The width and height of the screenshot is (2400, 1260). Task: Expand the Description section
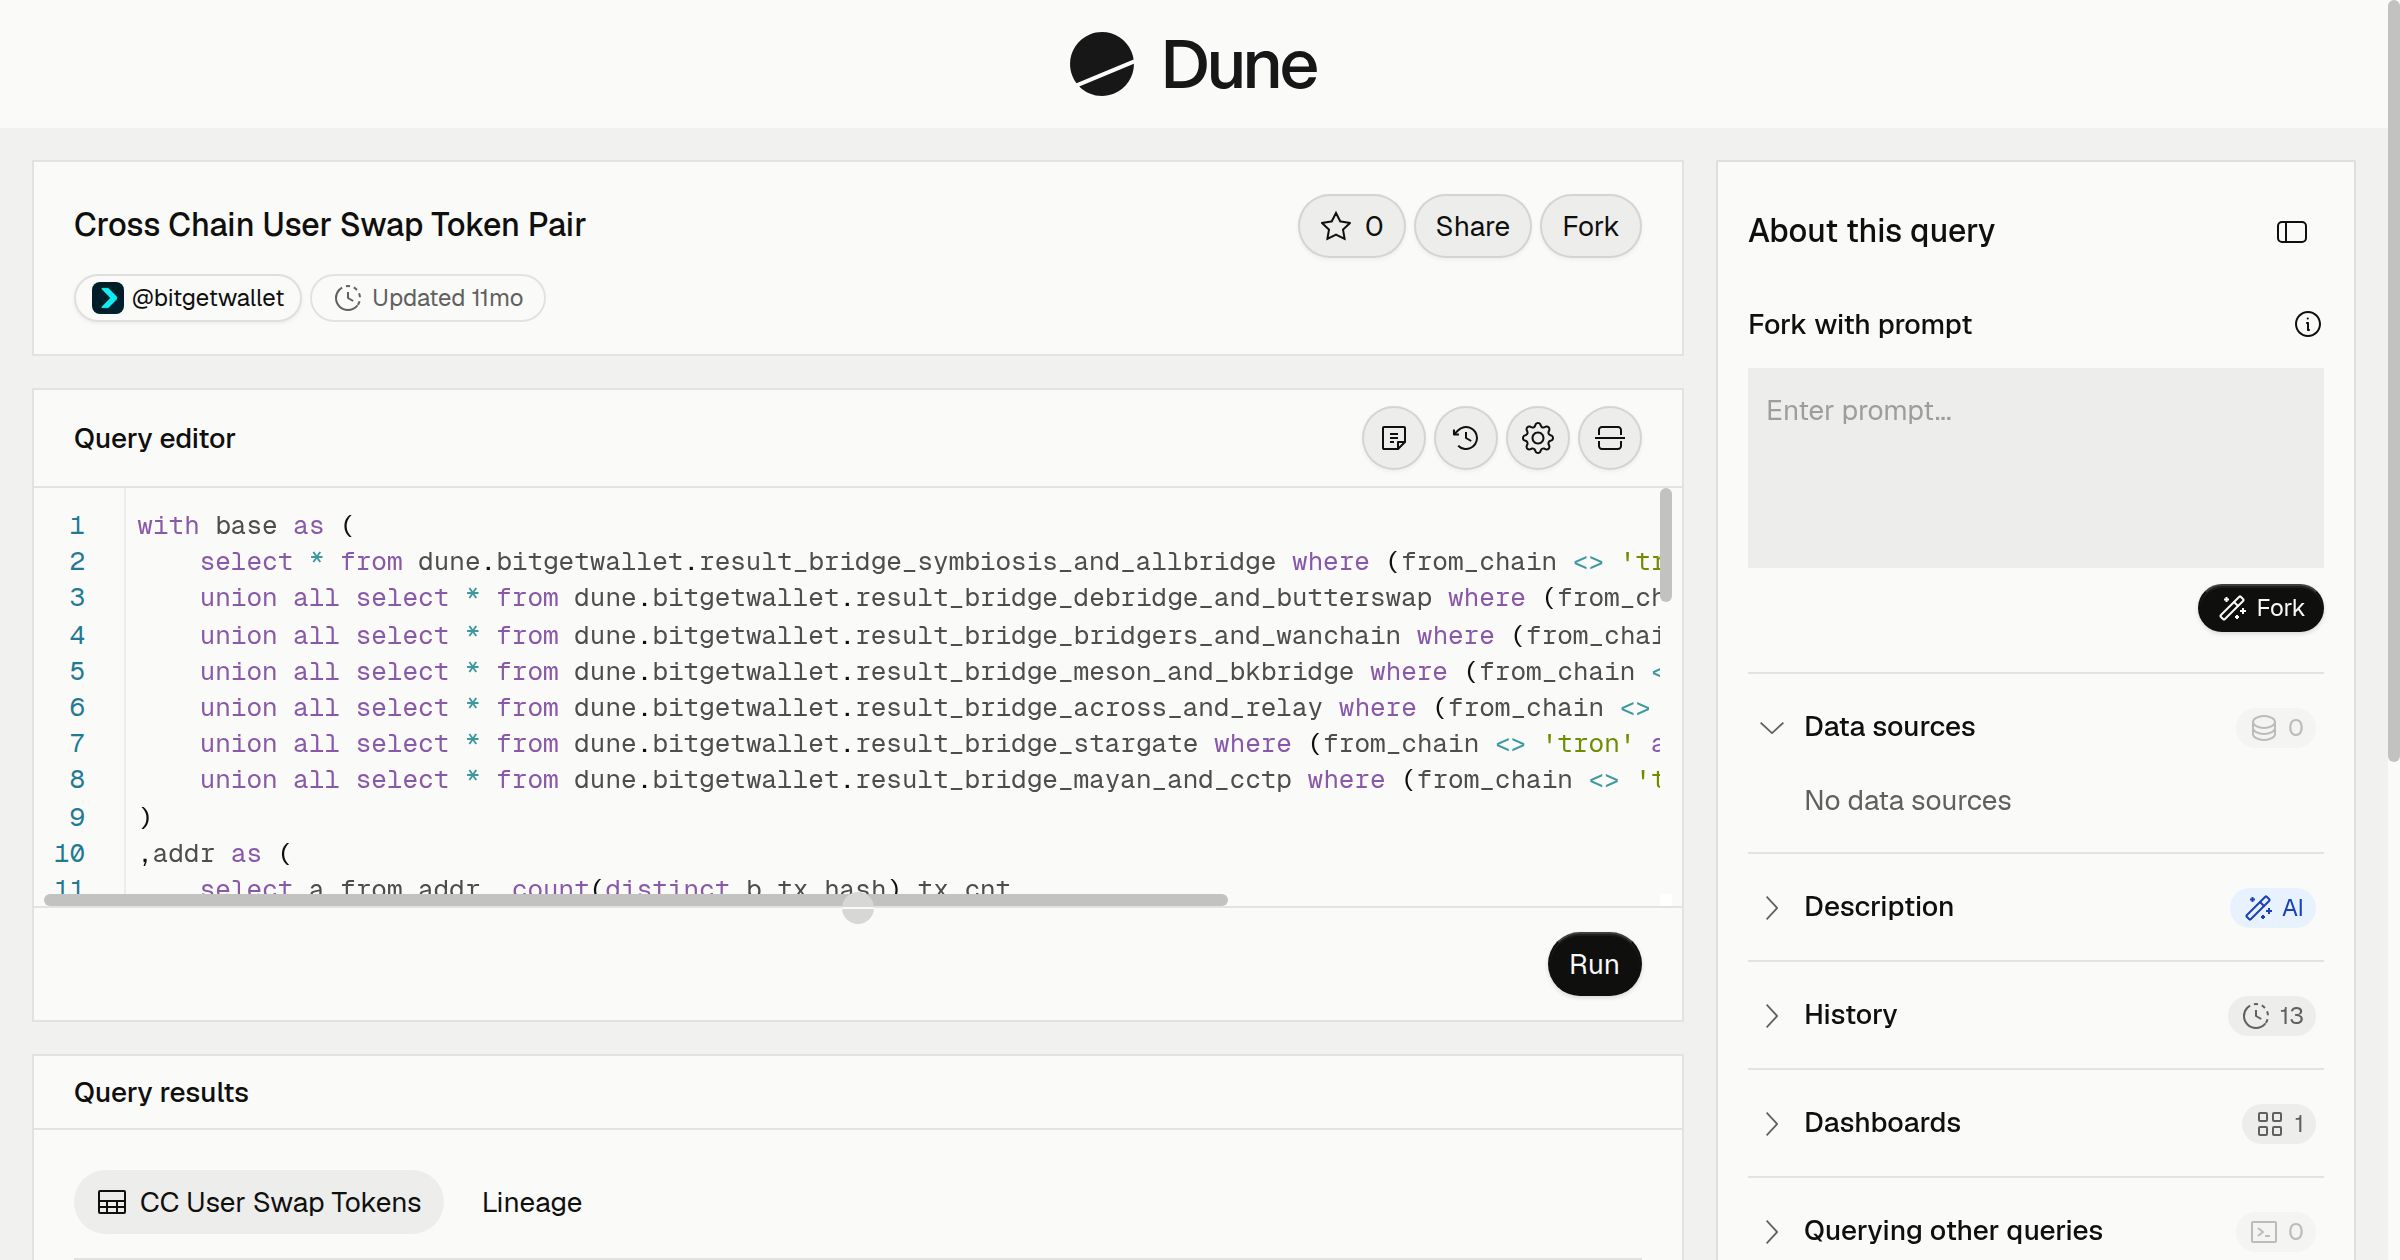pyautogui.click(x=1772, y=907)
